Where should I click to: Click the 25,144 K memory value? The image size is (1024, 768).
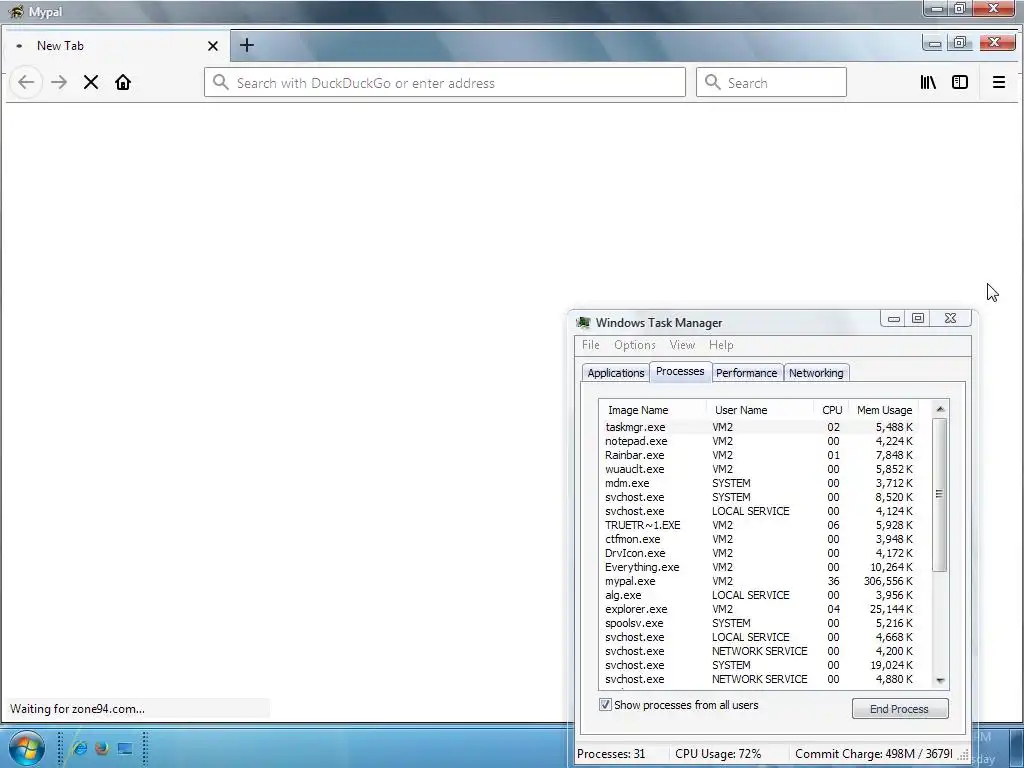tap(891, 609)
